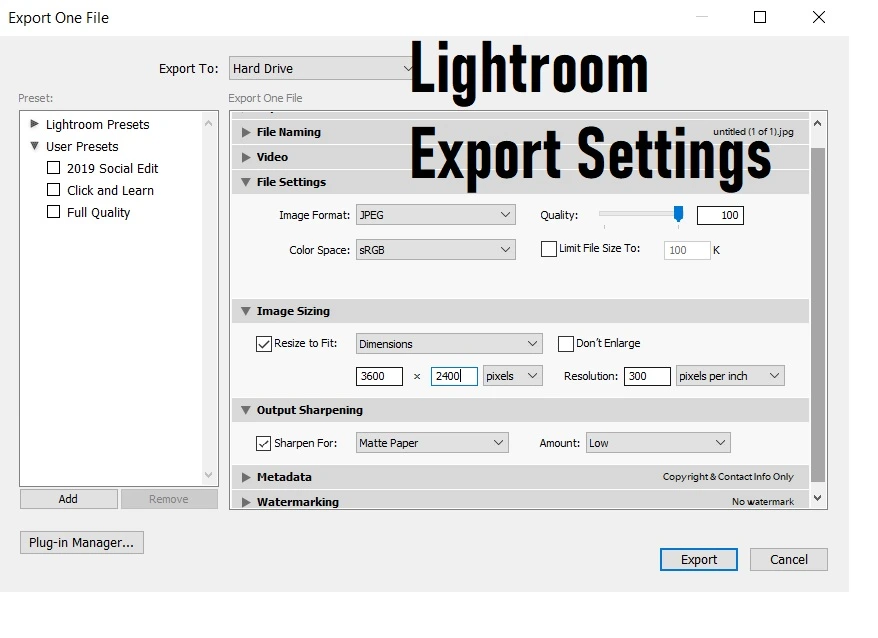878x638 pixels.
Task: Open the Image Format dropdown
Action: pos(436,215)
